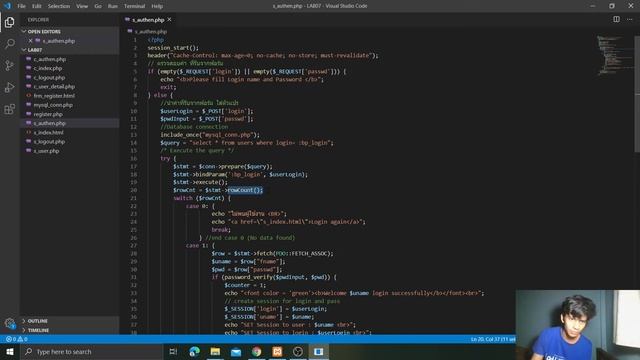This screenshot has height=360, width=640.
Task: Open the Search view in activity bar
Action: [9, 44]
